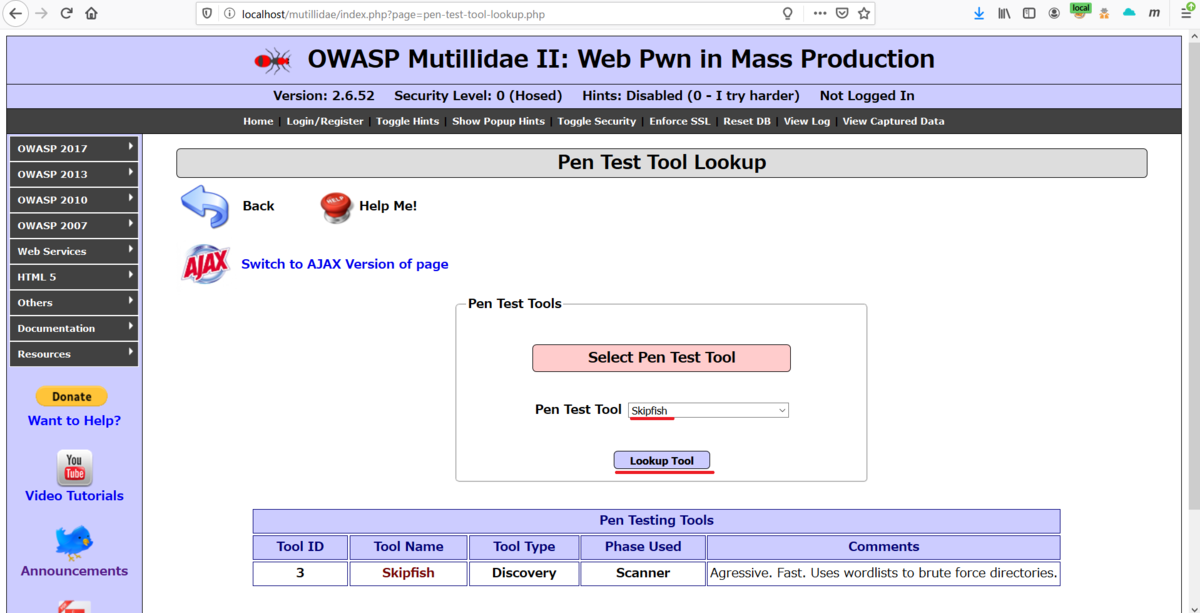1200x613 pixels.
Task: Open the Library icon
Action: (1004, 14)
